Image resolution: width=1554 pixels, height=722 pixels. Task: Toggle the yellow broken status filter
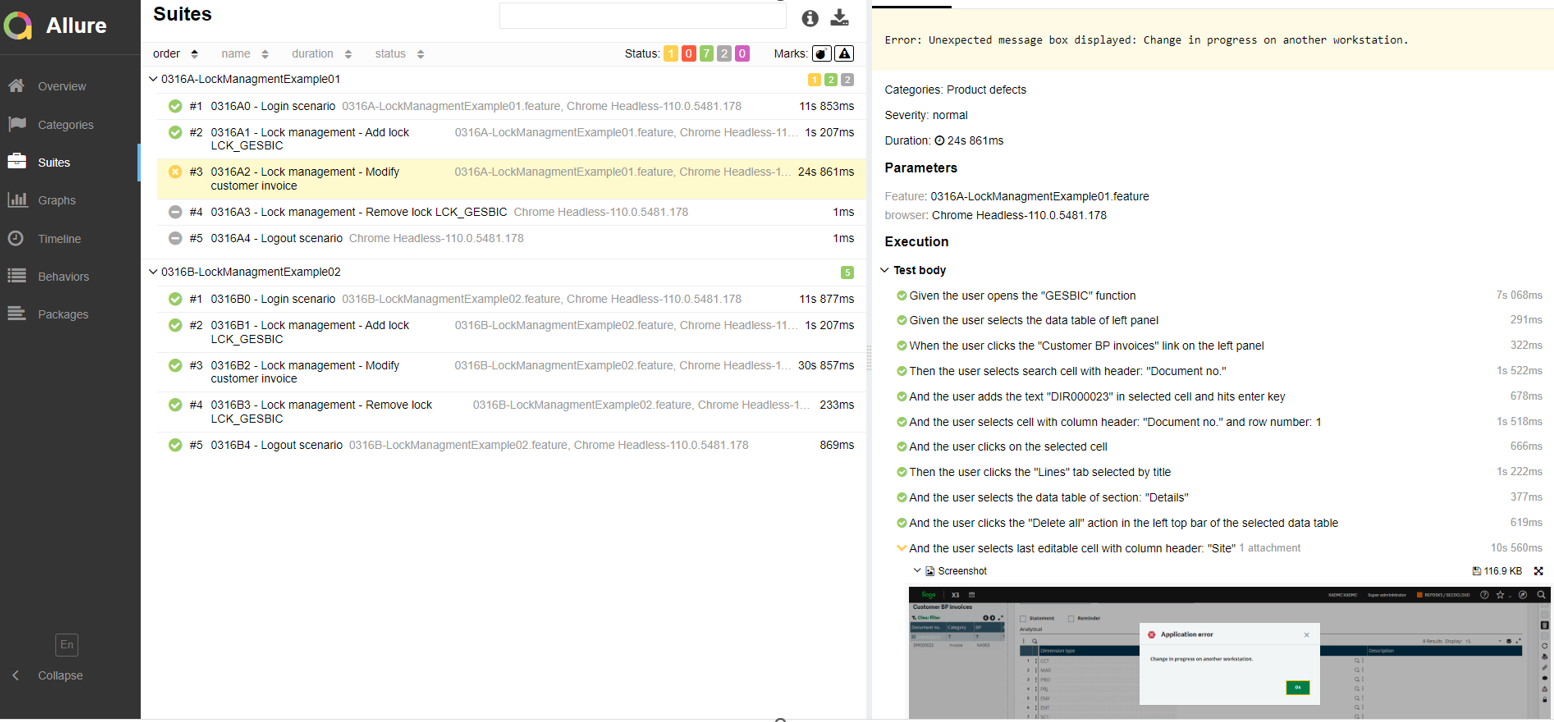click(x=671, y=54)
